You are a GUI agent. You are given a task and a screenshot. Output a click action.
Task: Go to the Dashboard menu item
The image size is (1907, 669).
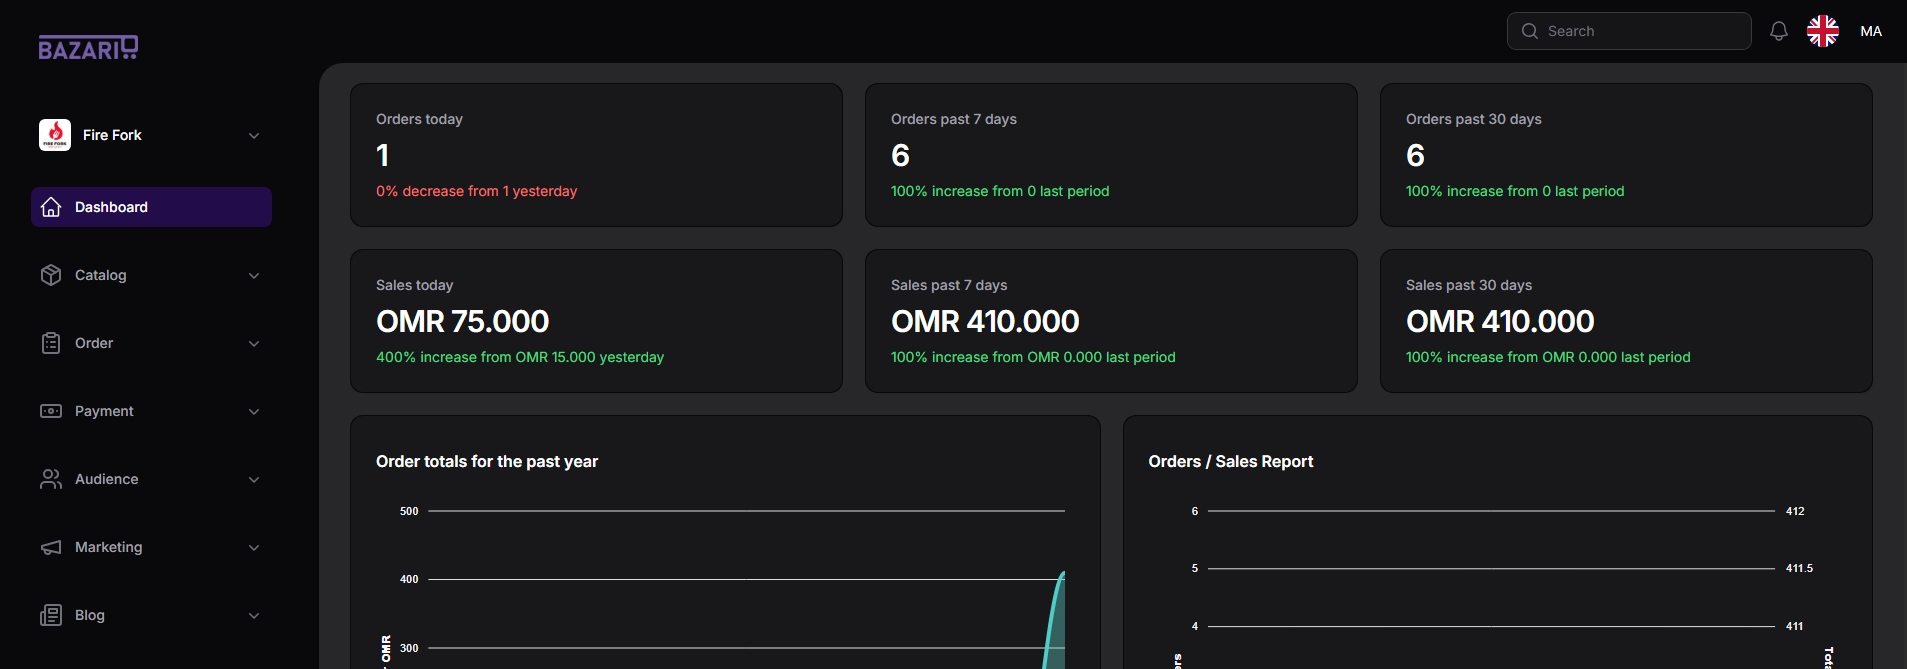pyautogui.click(x=151, y=207)
